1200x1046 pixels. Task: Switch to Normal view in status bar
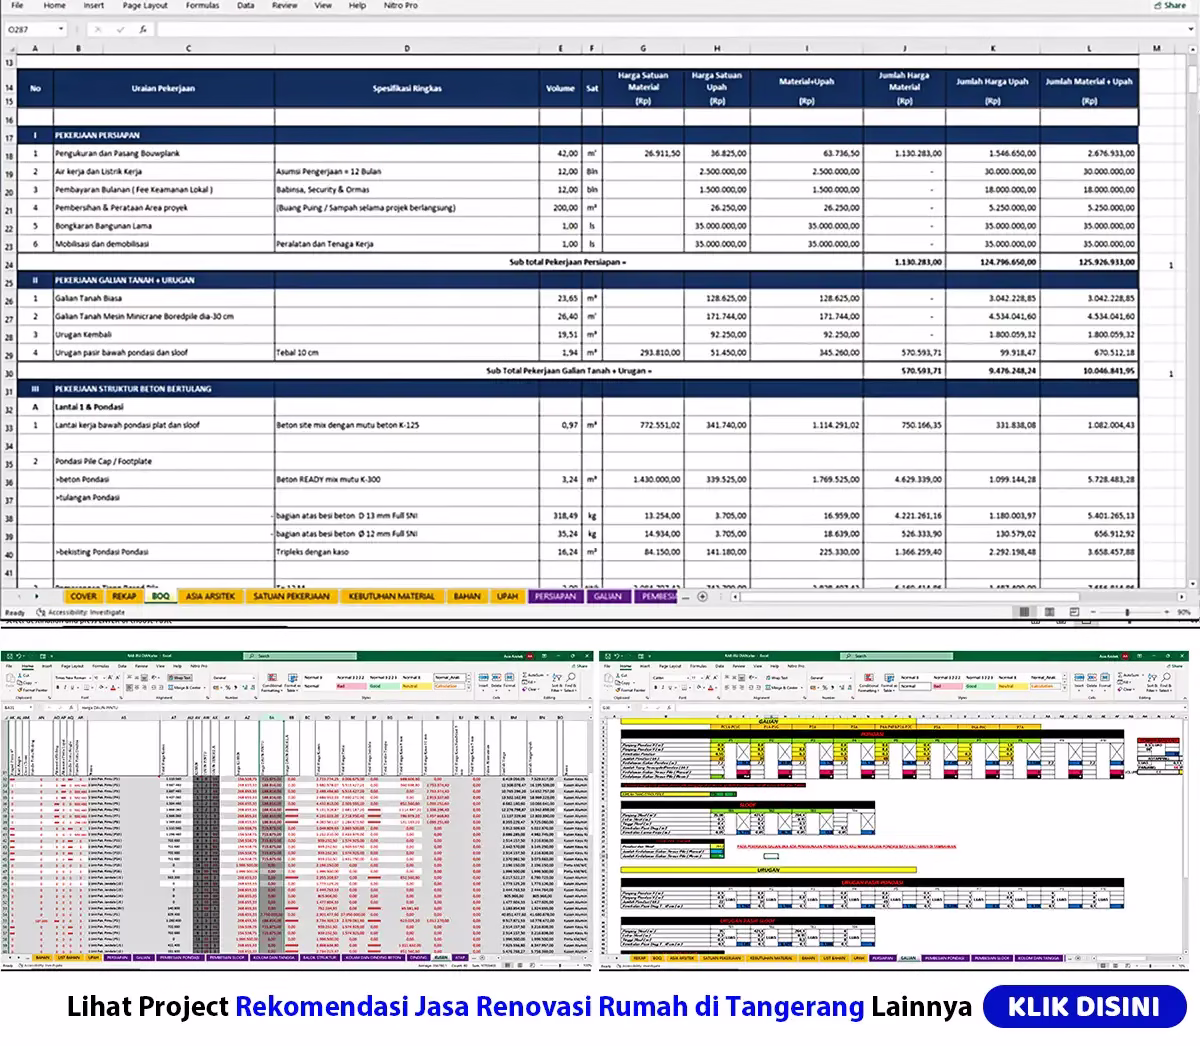pos(1023,612)
